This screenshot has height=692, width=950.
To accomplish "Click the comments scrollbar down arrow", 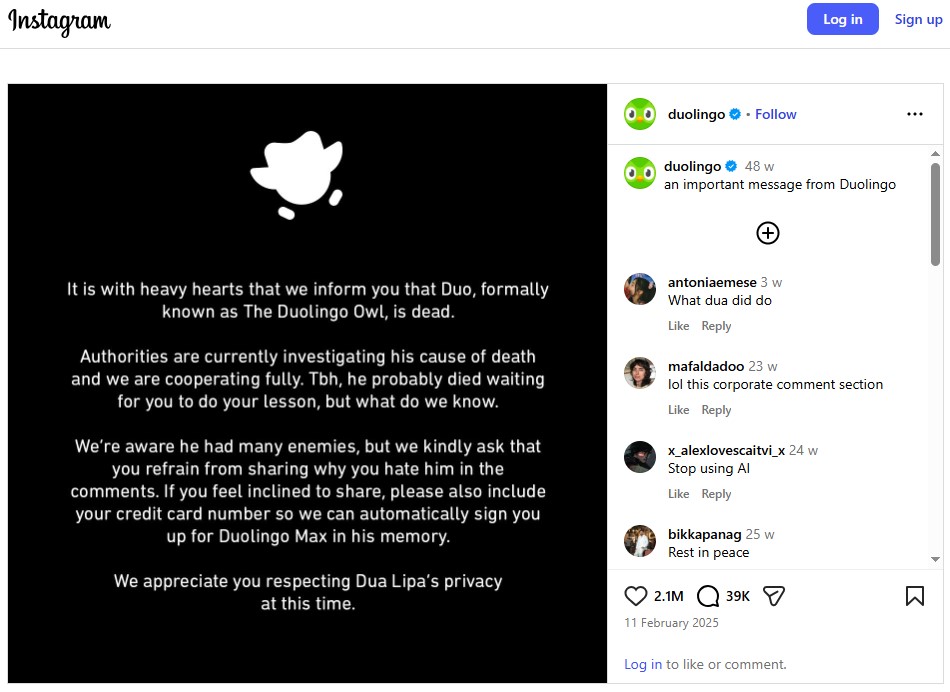I will (x=935, y=560).
